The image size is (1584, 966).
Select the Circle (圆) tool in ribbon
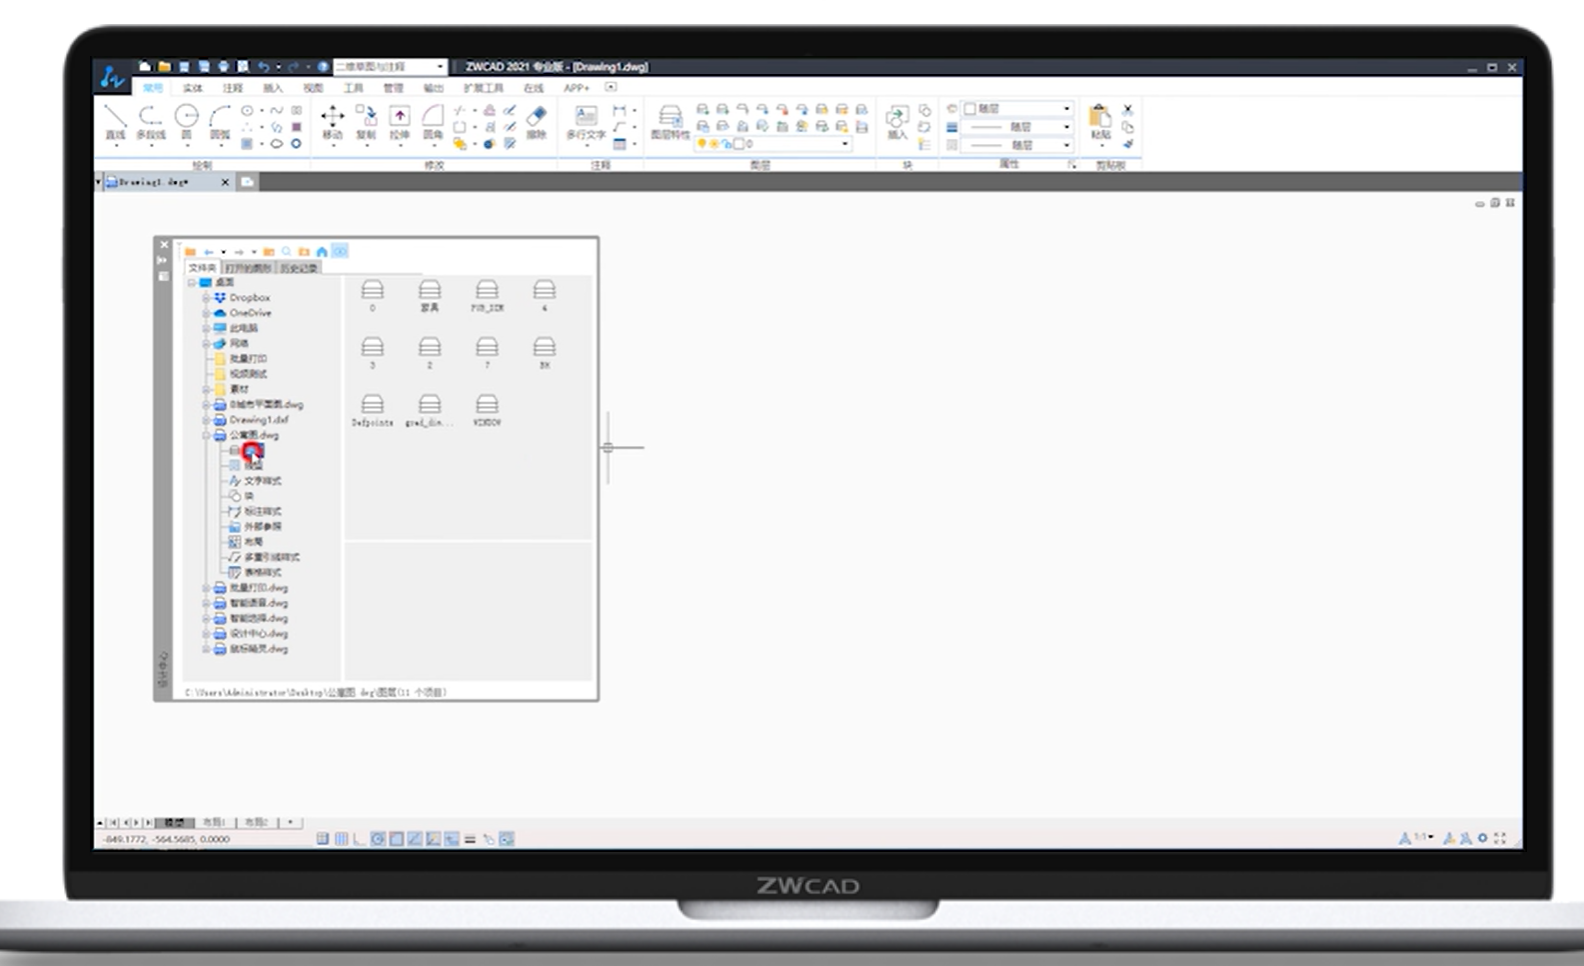coord(186,120)
